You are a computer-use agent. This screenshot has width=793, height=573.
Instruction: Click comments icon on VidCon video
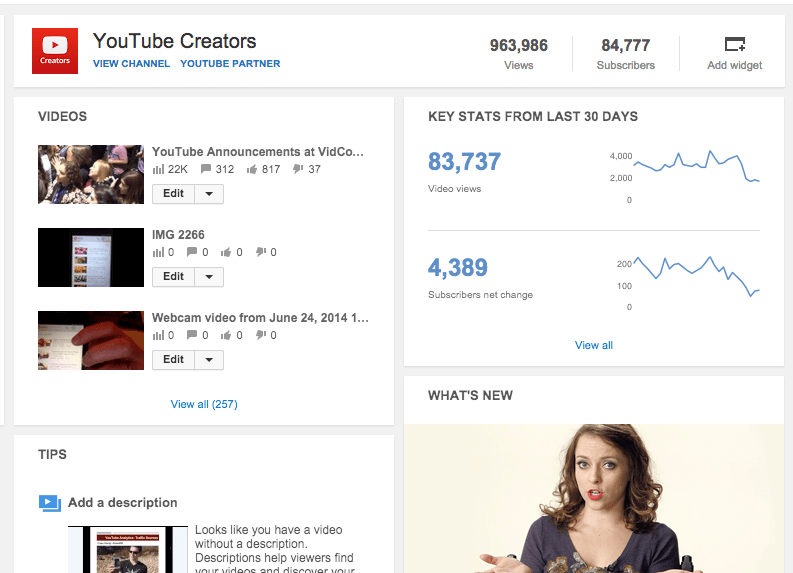click(x=206, y=170)
